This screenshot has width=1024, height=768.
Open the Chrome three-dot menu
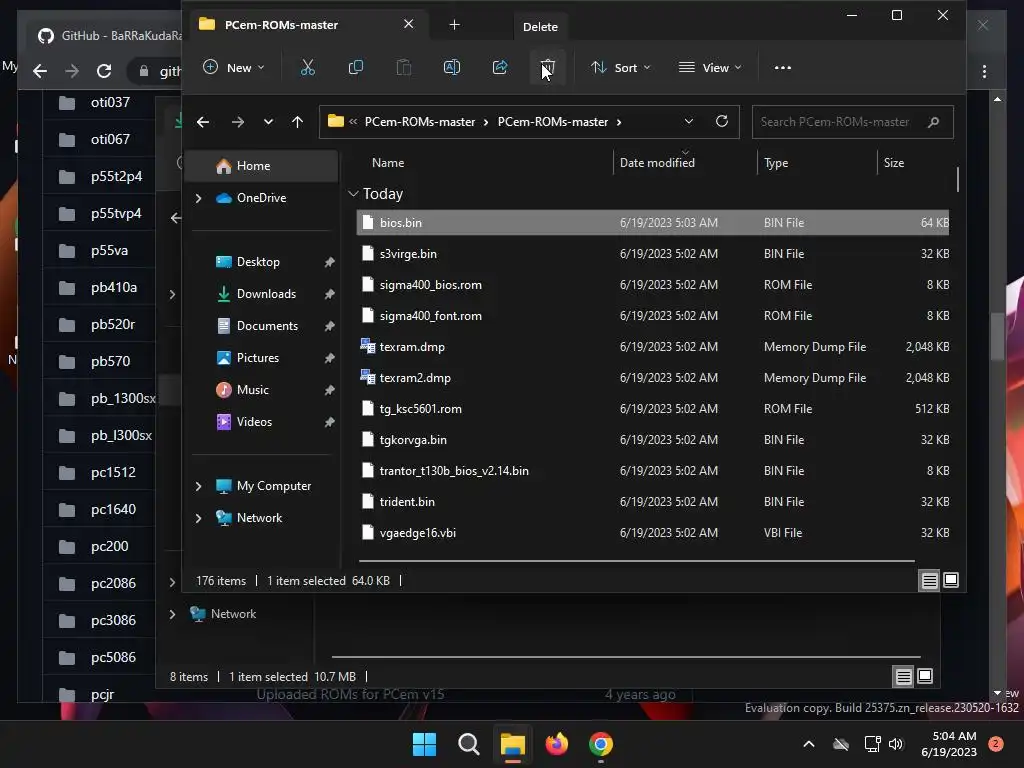[984, 71]
